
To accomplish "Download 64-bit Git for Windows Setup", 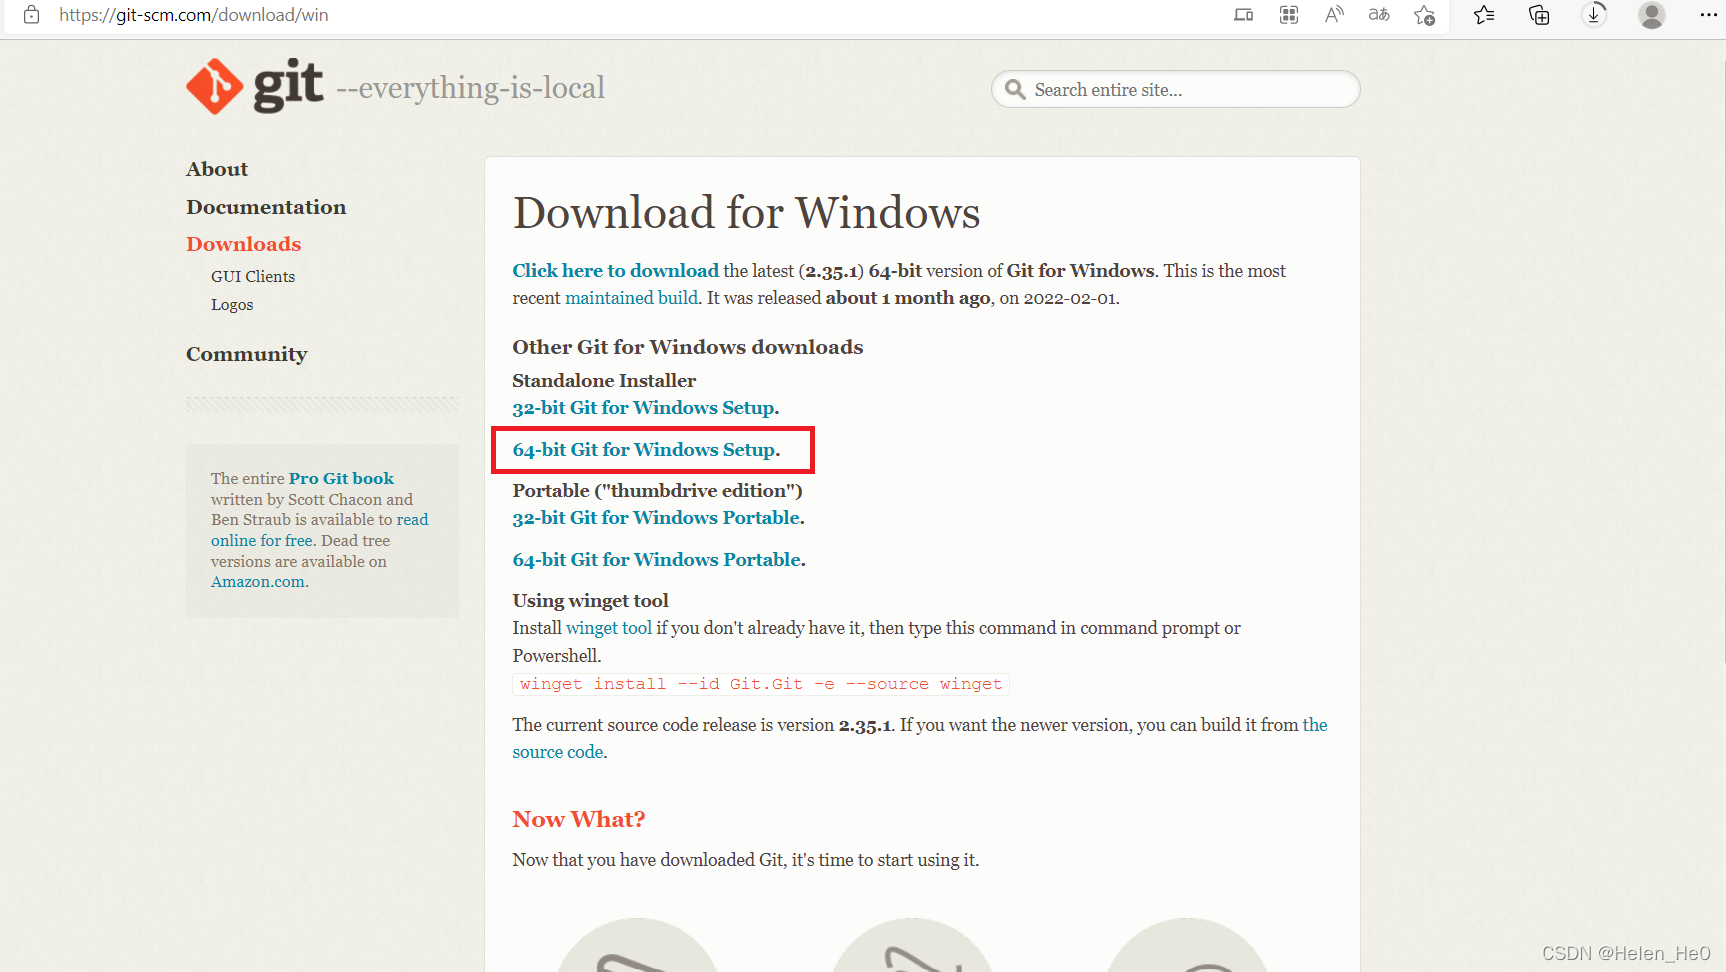I will [644, 450].
